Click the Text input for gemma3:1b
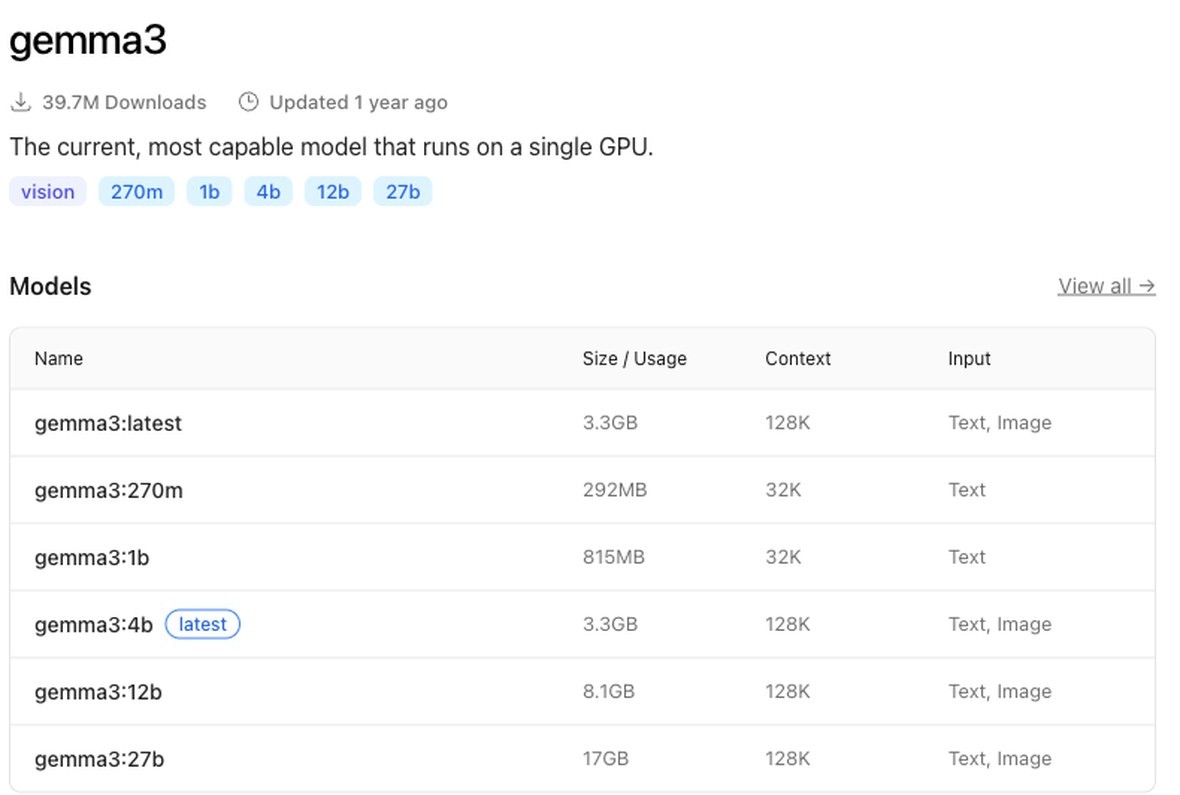Viewport: 1180px width, 795px height. click(967, 557)
